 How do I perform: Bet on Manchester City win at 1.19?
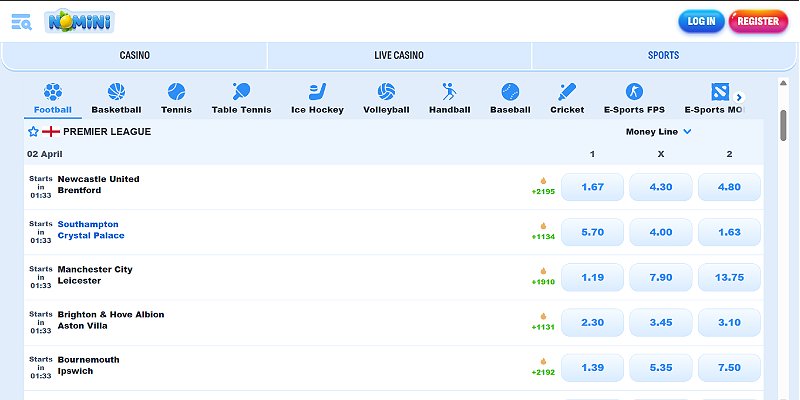[x=592, y=278]
